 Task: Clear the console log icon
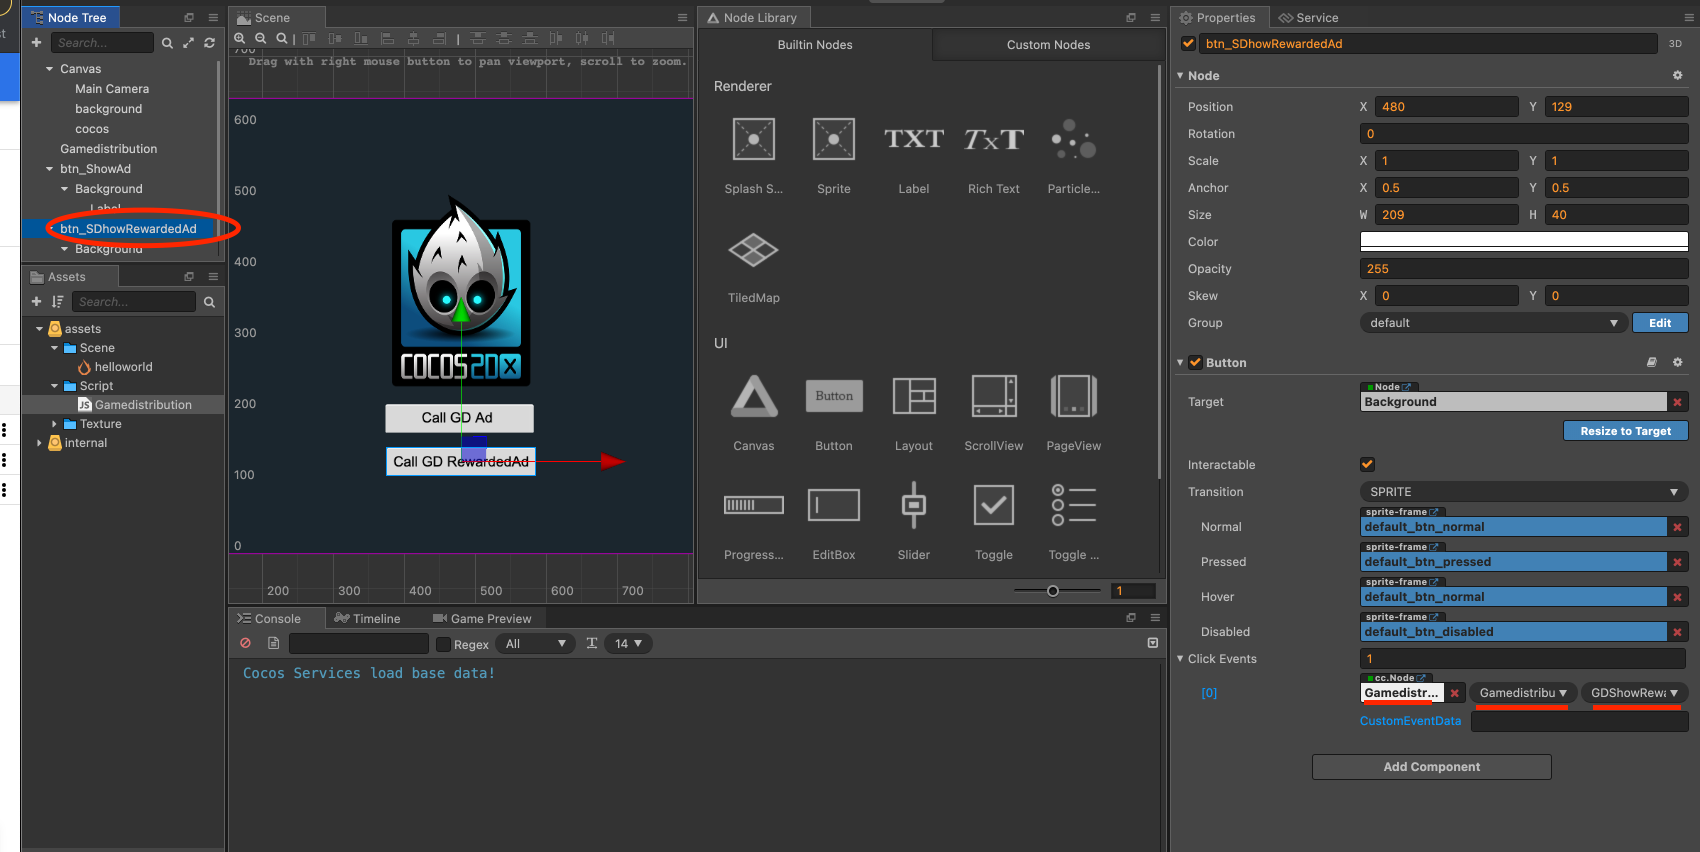[x=246, y=644]
